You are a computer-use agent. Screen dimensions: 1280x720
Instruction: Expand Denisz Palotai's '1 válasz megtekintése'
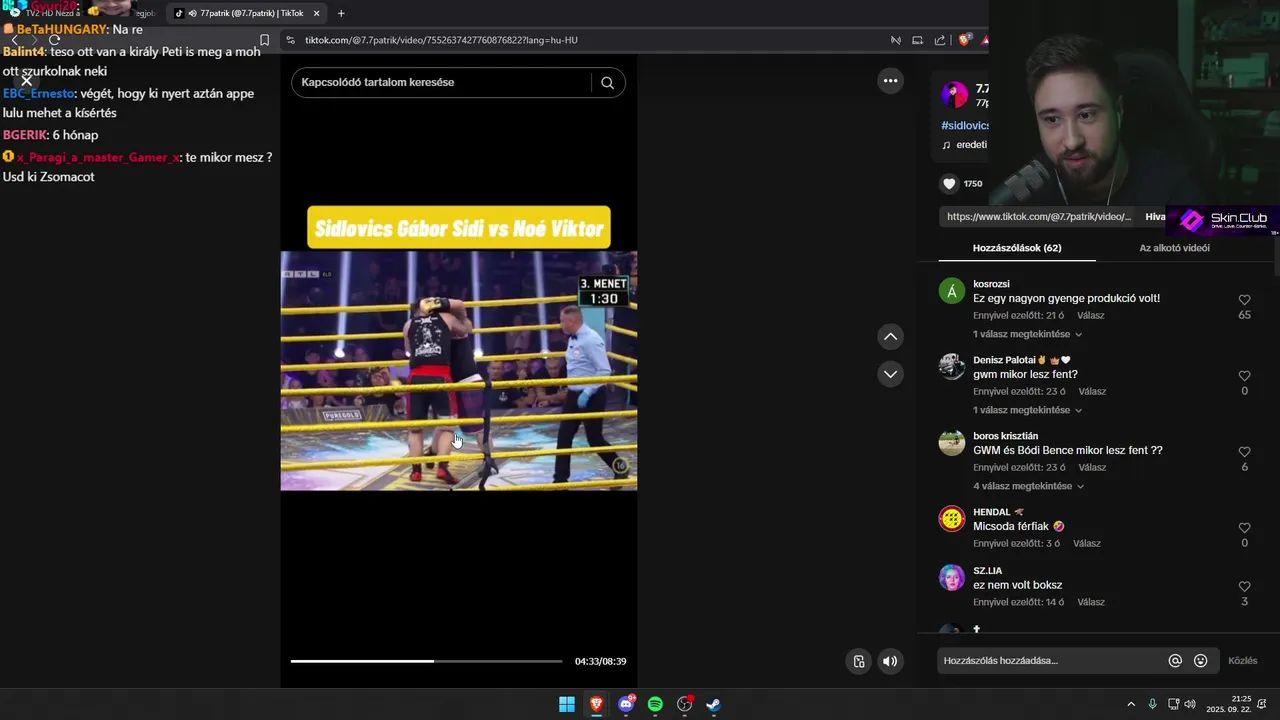point(1027,410)
